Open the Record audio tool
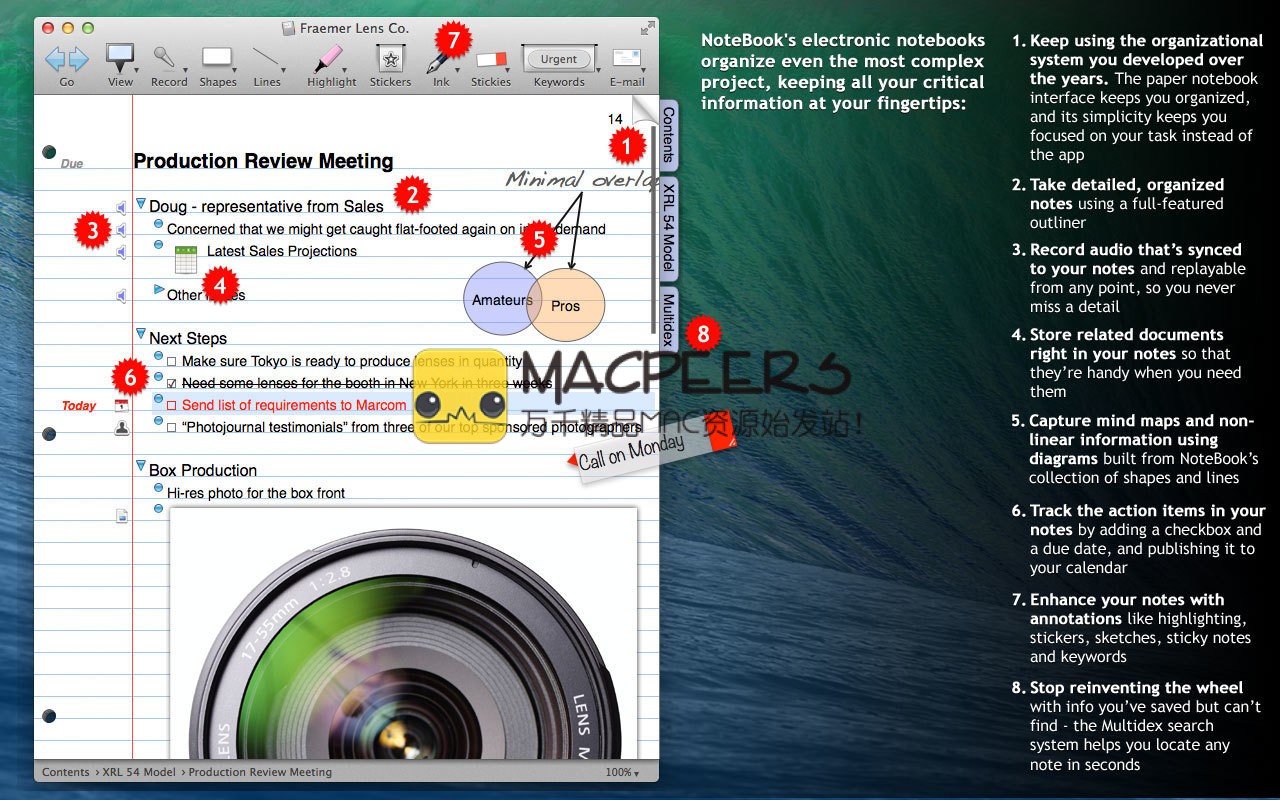The width and height of the screenshot is (1280, 800). click(166, 58)
